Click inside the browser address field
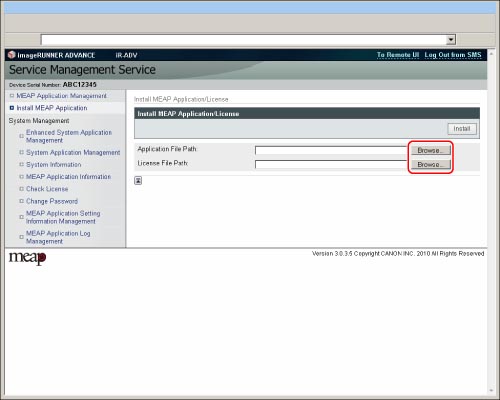 pos(243,40)
